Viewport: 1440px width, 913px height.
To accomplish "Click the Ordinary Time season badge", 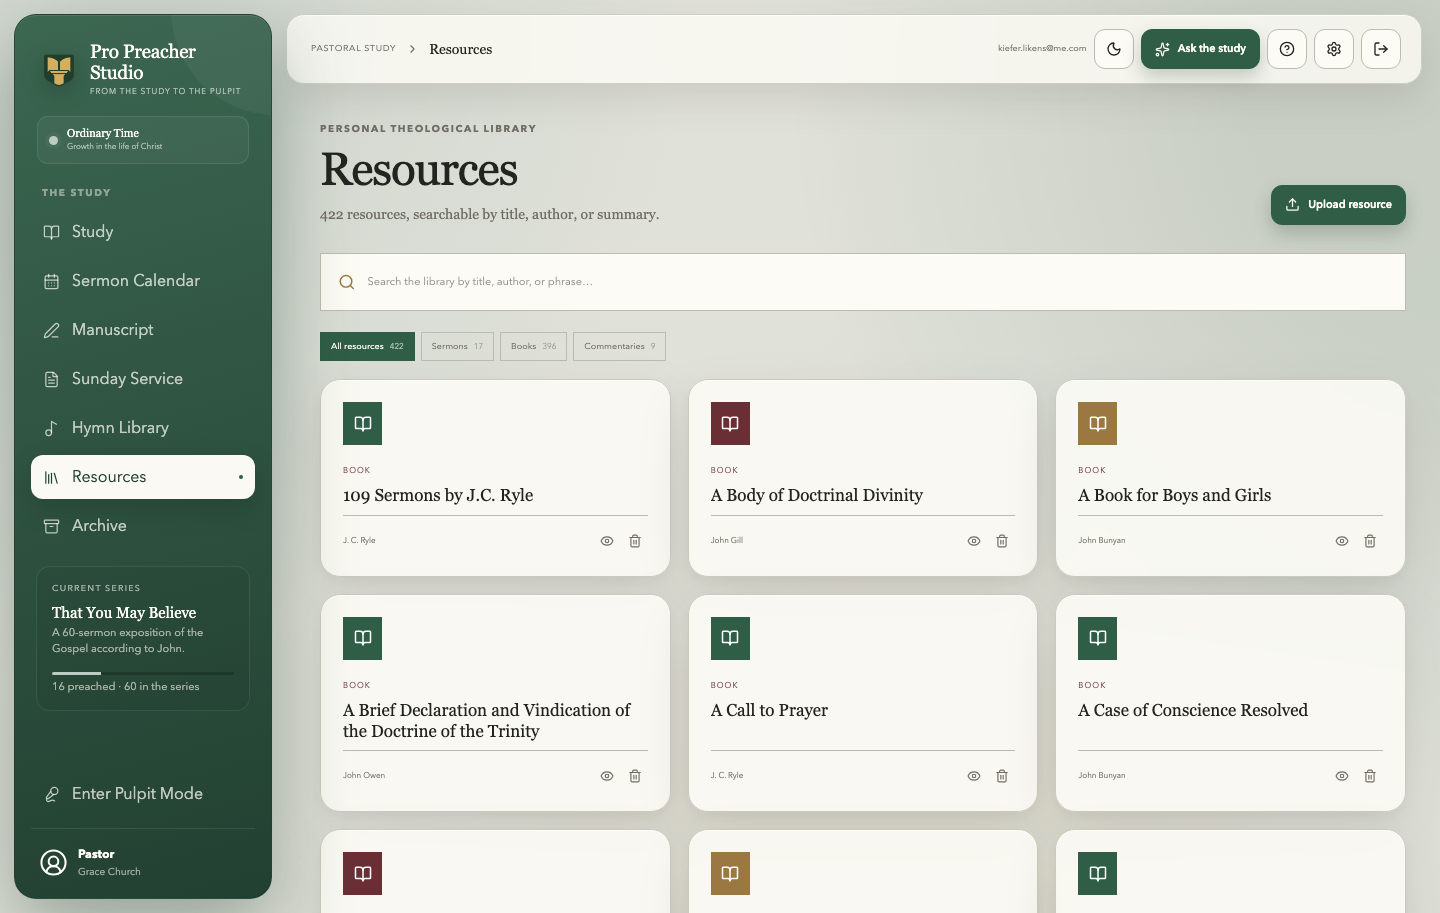I will (143, 140).
